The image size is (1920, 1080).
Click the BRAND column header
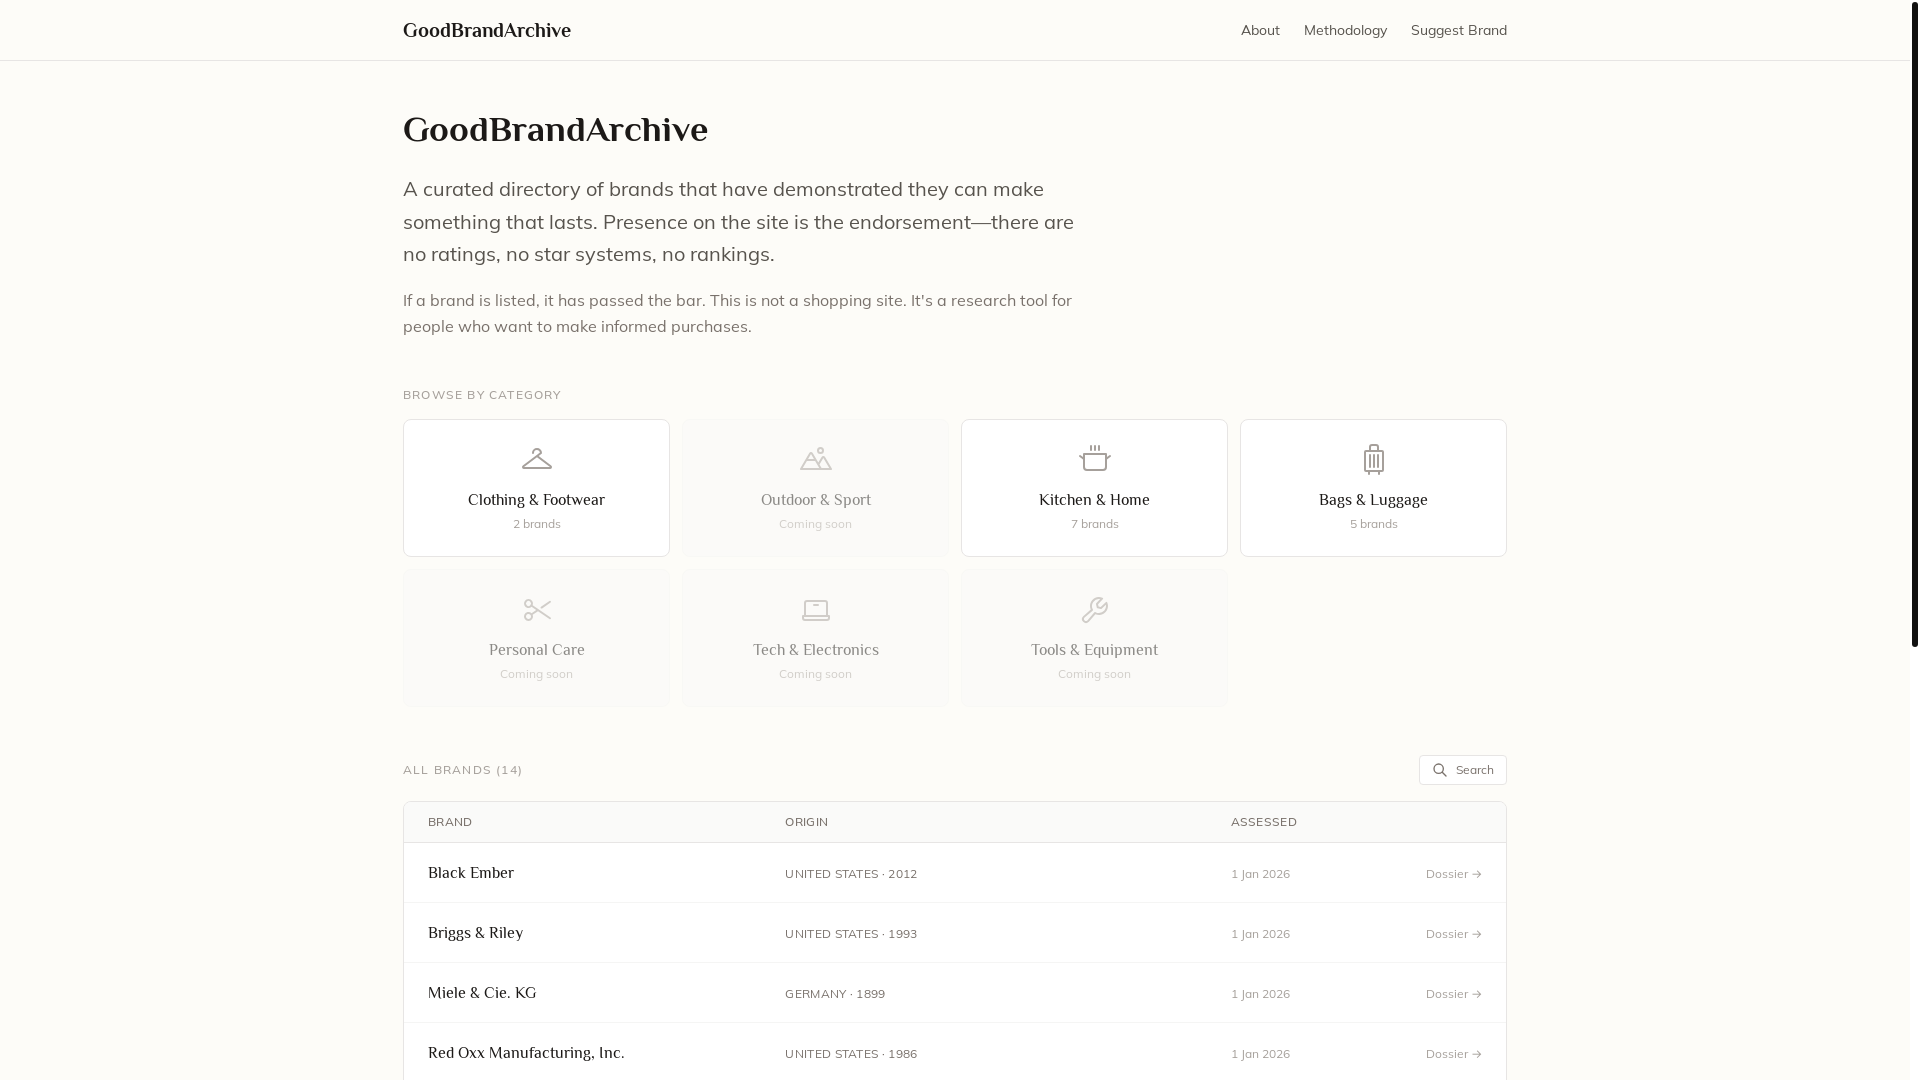coord(450,822)
